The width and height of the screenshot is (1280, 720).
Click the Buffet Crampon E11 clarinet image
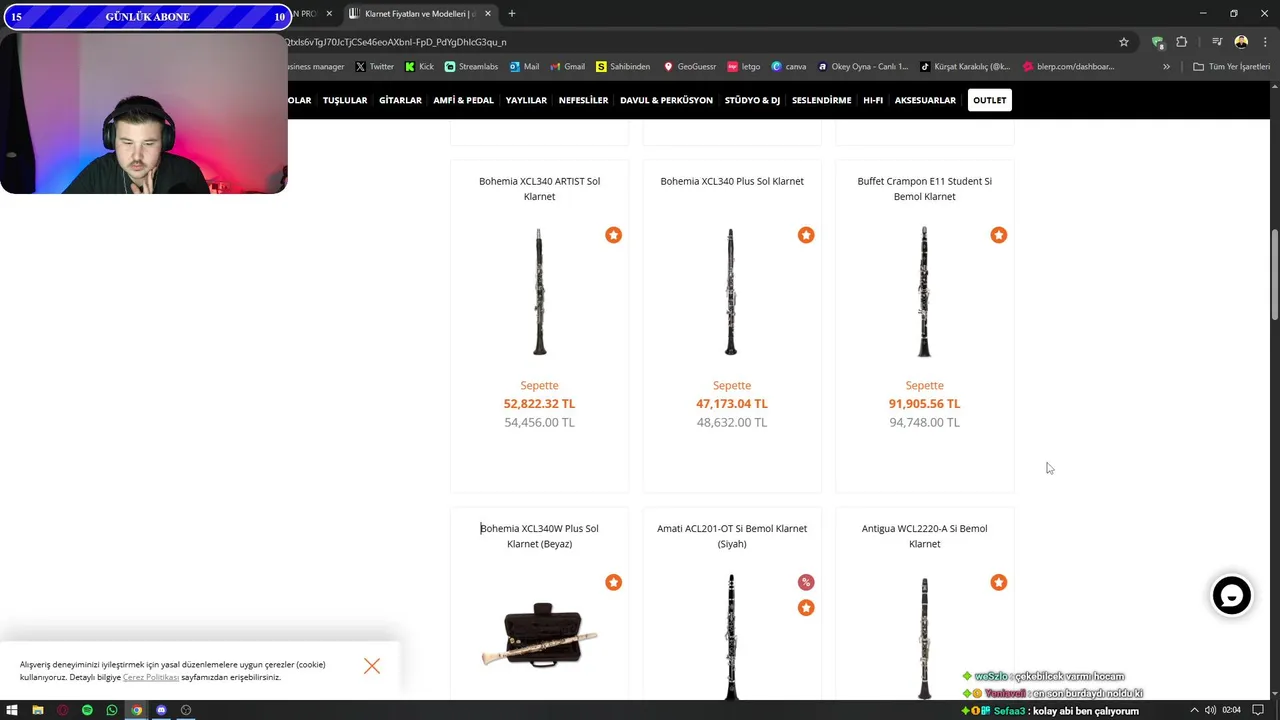click(924, 292)
